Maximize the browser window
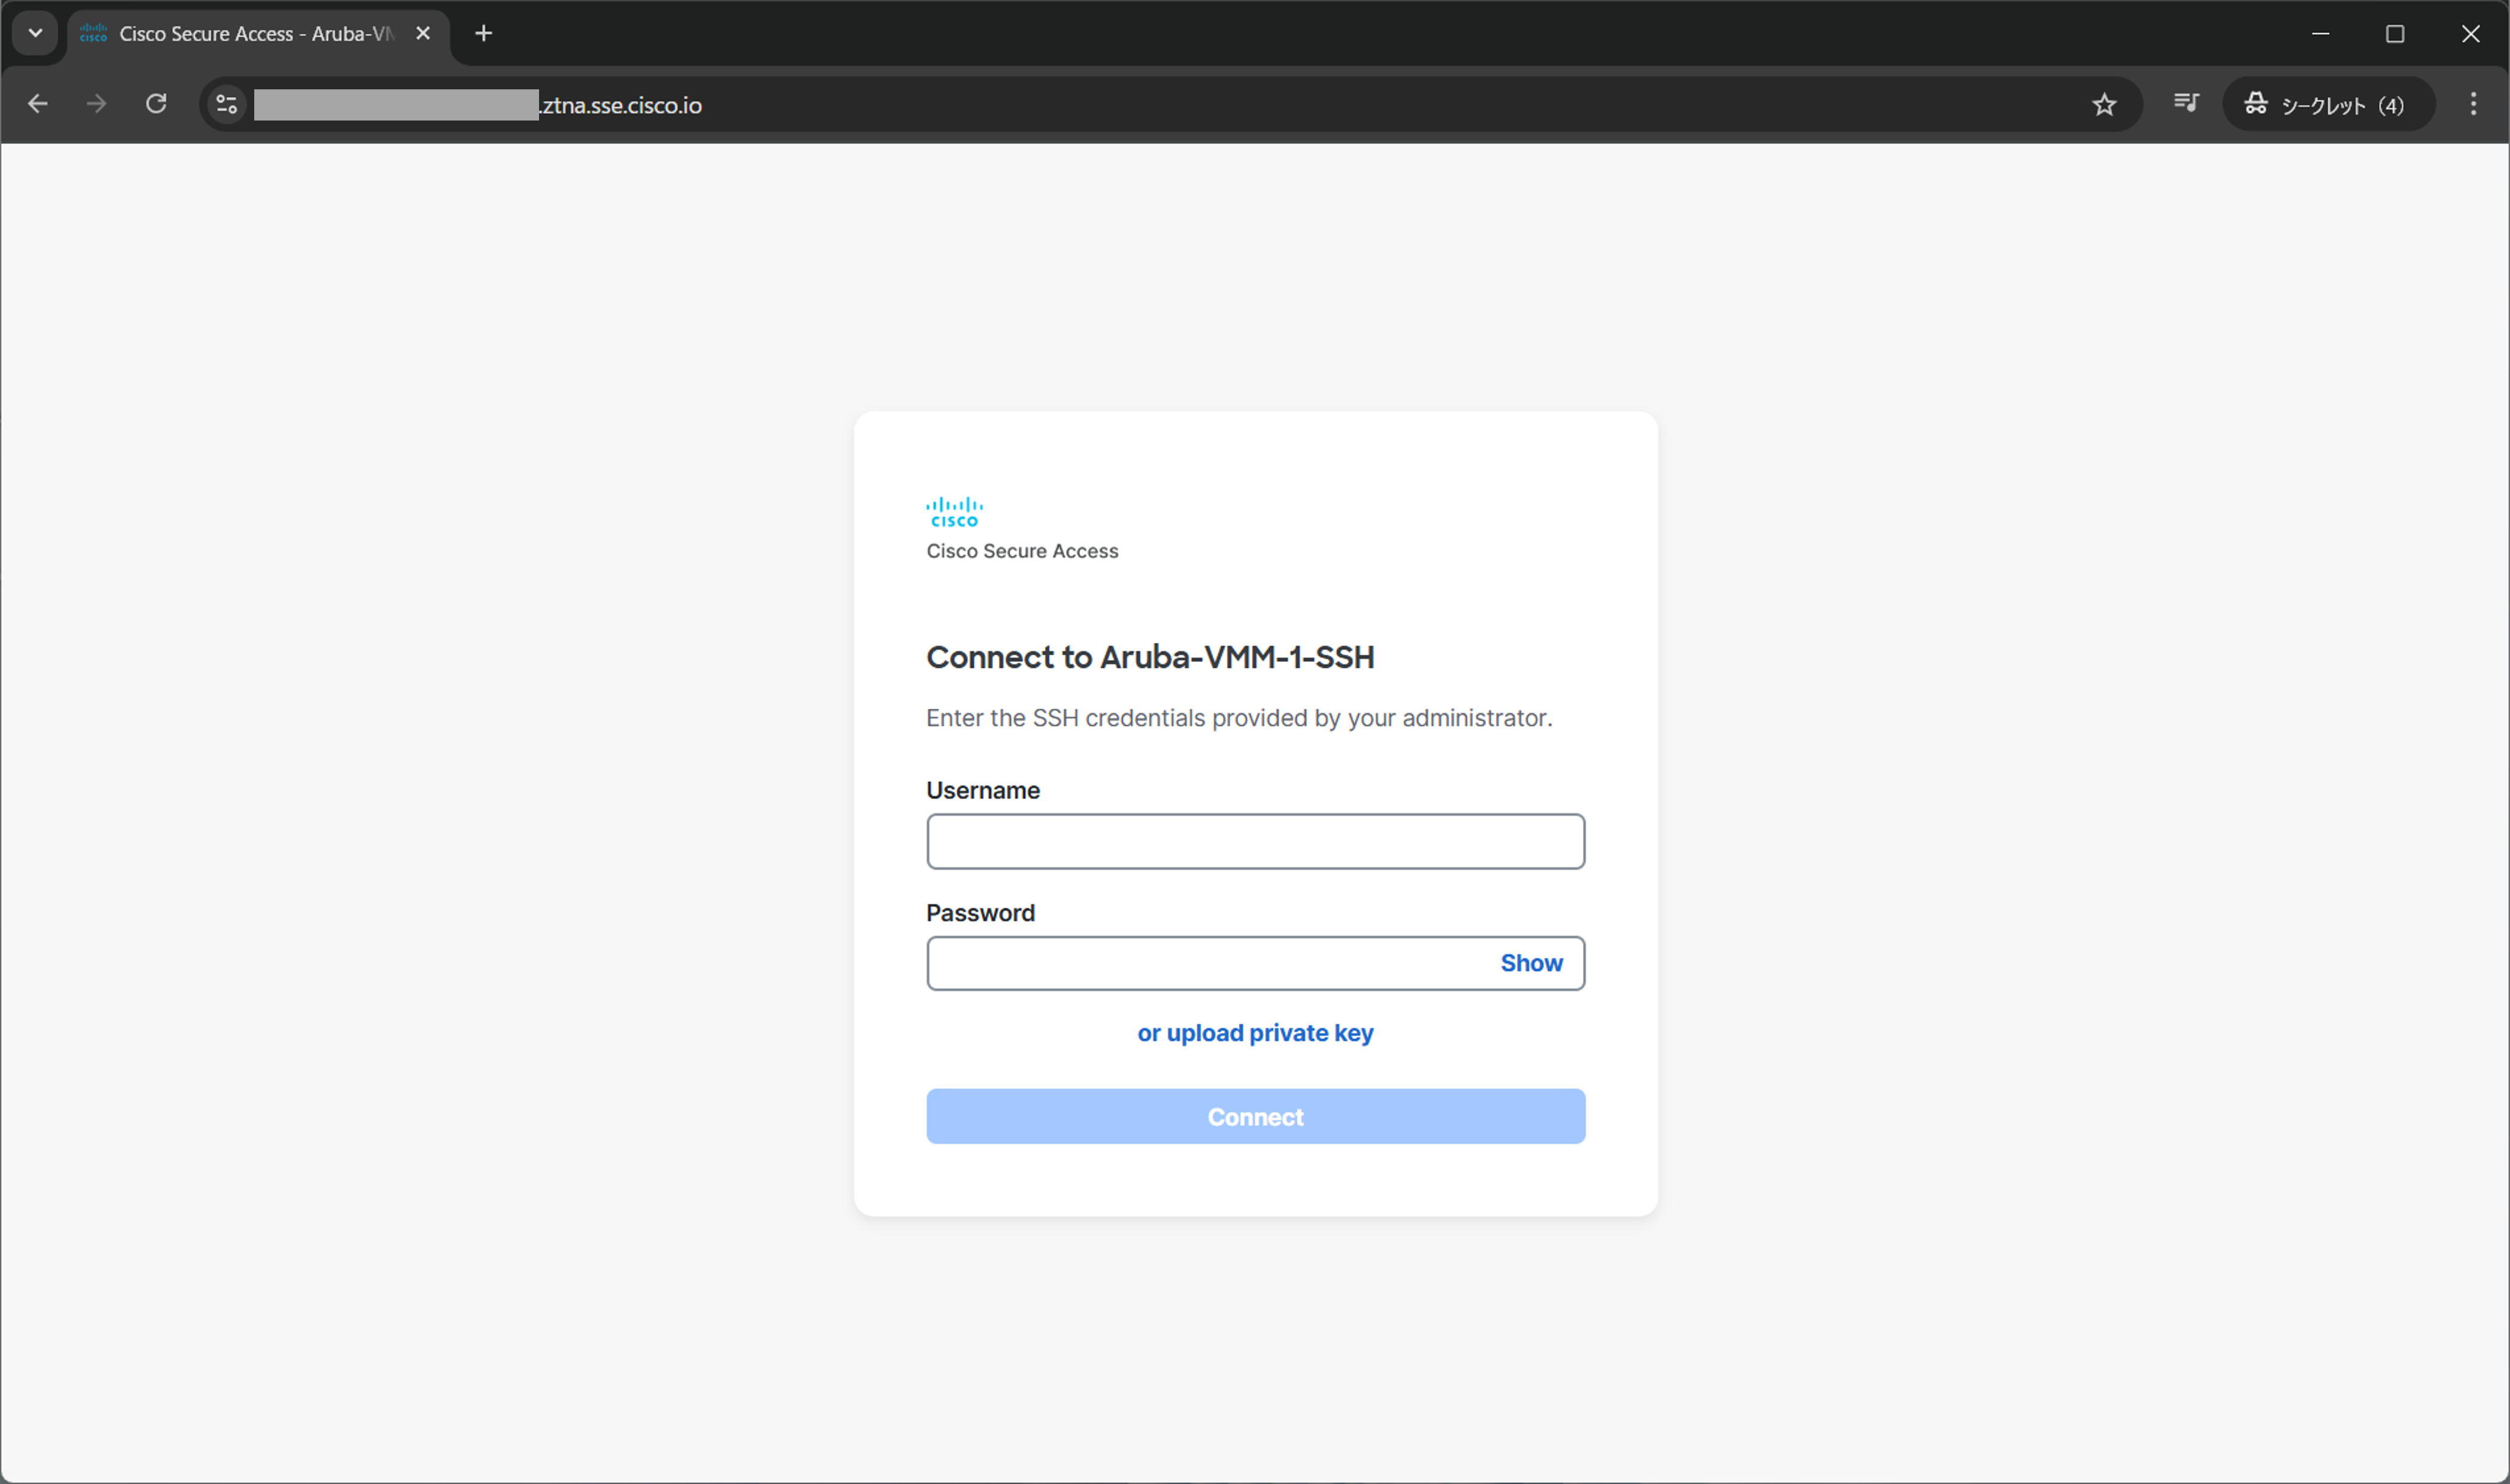The height and width of the screenshot is (1484, 2510). click(2395, 34)
